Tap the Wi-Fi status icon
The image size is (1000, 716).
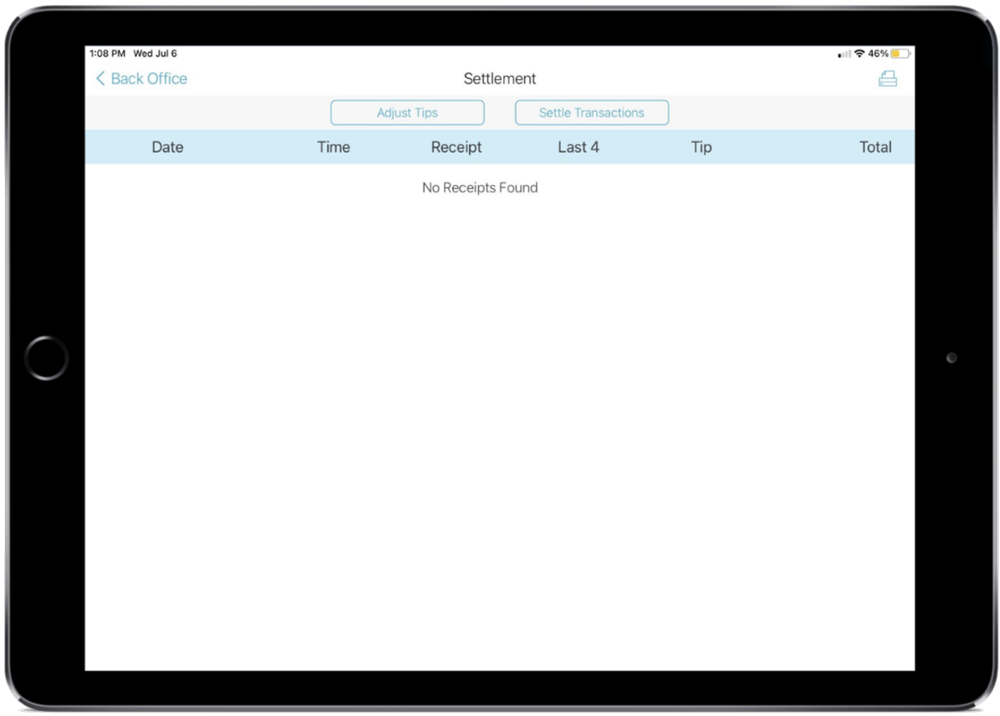point(859,54)
